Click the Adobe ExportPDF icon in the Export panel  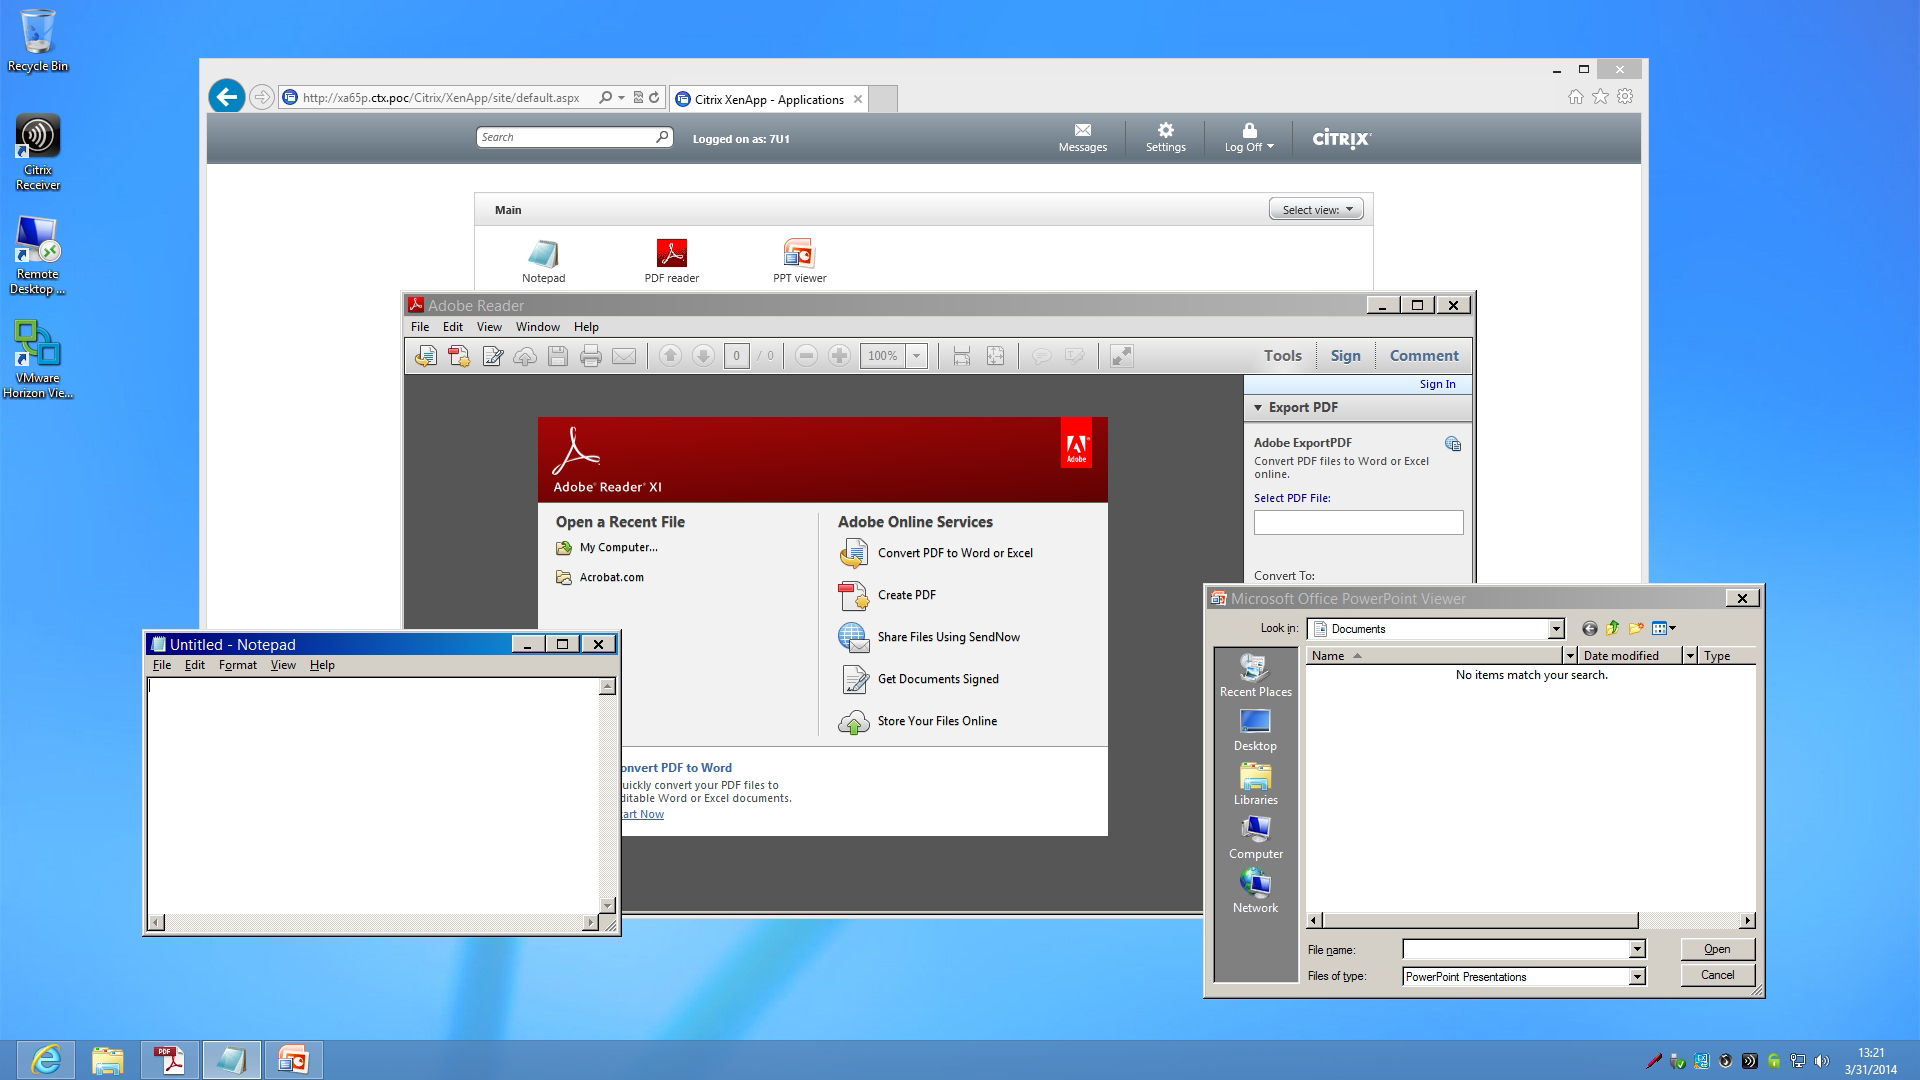point(1453,444)
